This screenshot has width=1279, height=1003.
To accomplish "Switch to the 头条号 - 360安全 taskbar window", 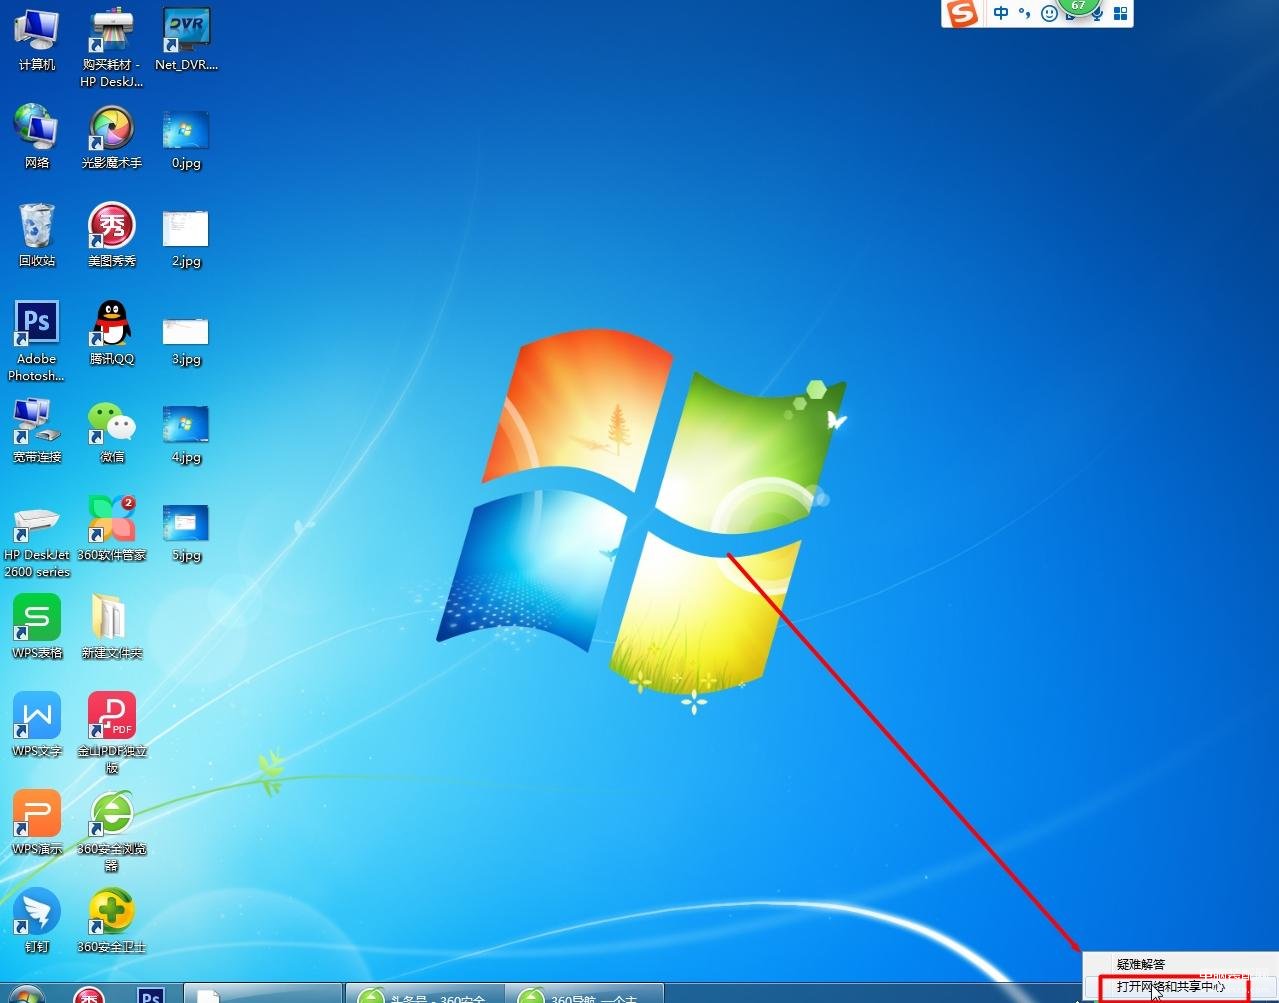I will coord(424,993).
